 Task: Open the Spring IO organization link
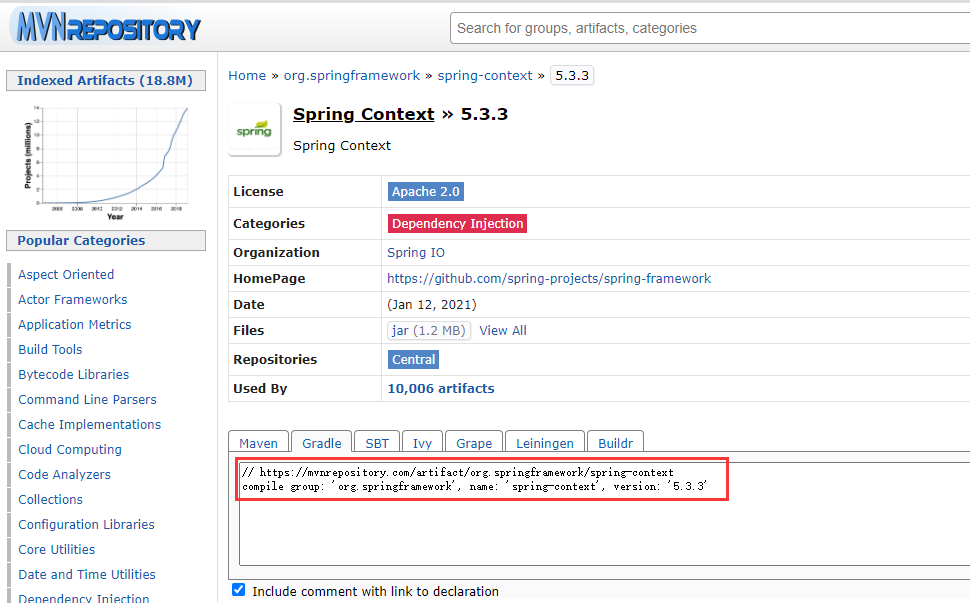416,252
